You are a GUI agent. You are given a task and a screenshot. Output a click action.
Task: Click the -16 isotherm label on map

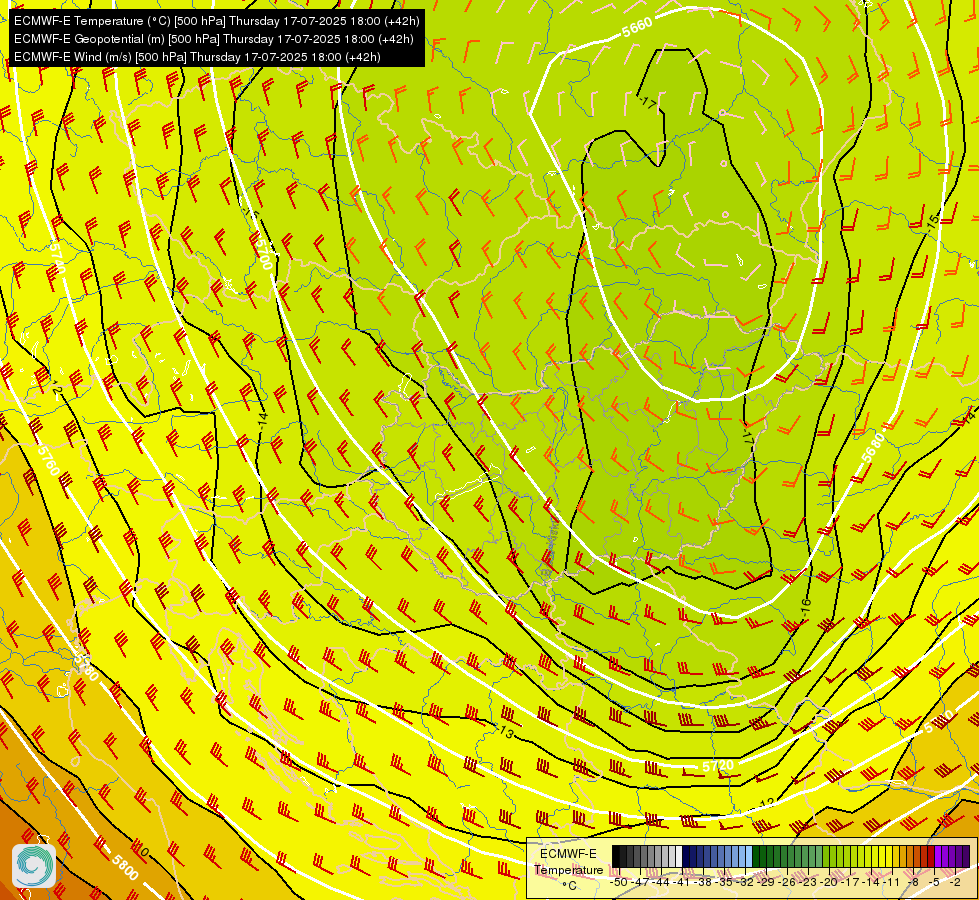click(x=805, y=606)
